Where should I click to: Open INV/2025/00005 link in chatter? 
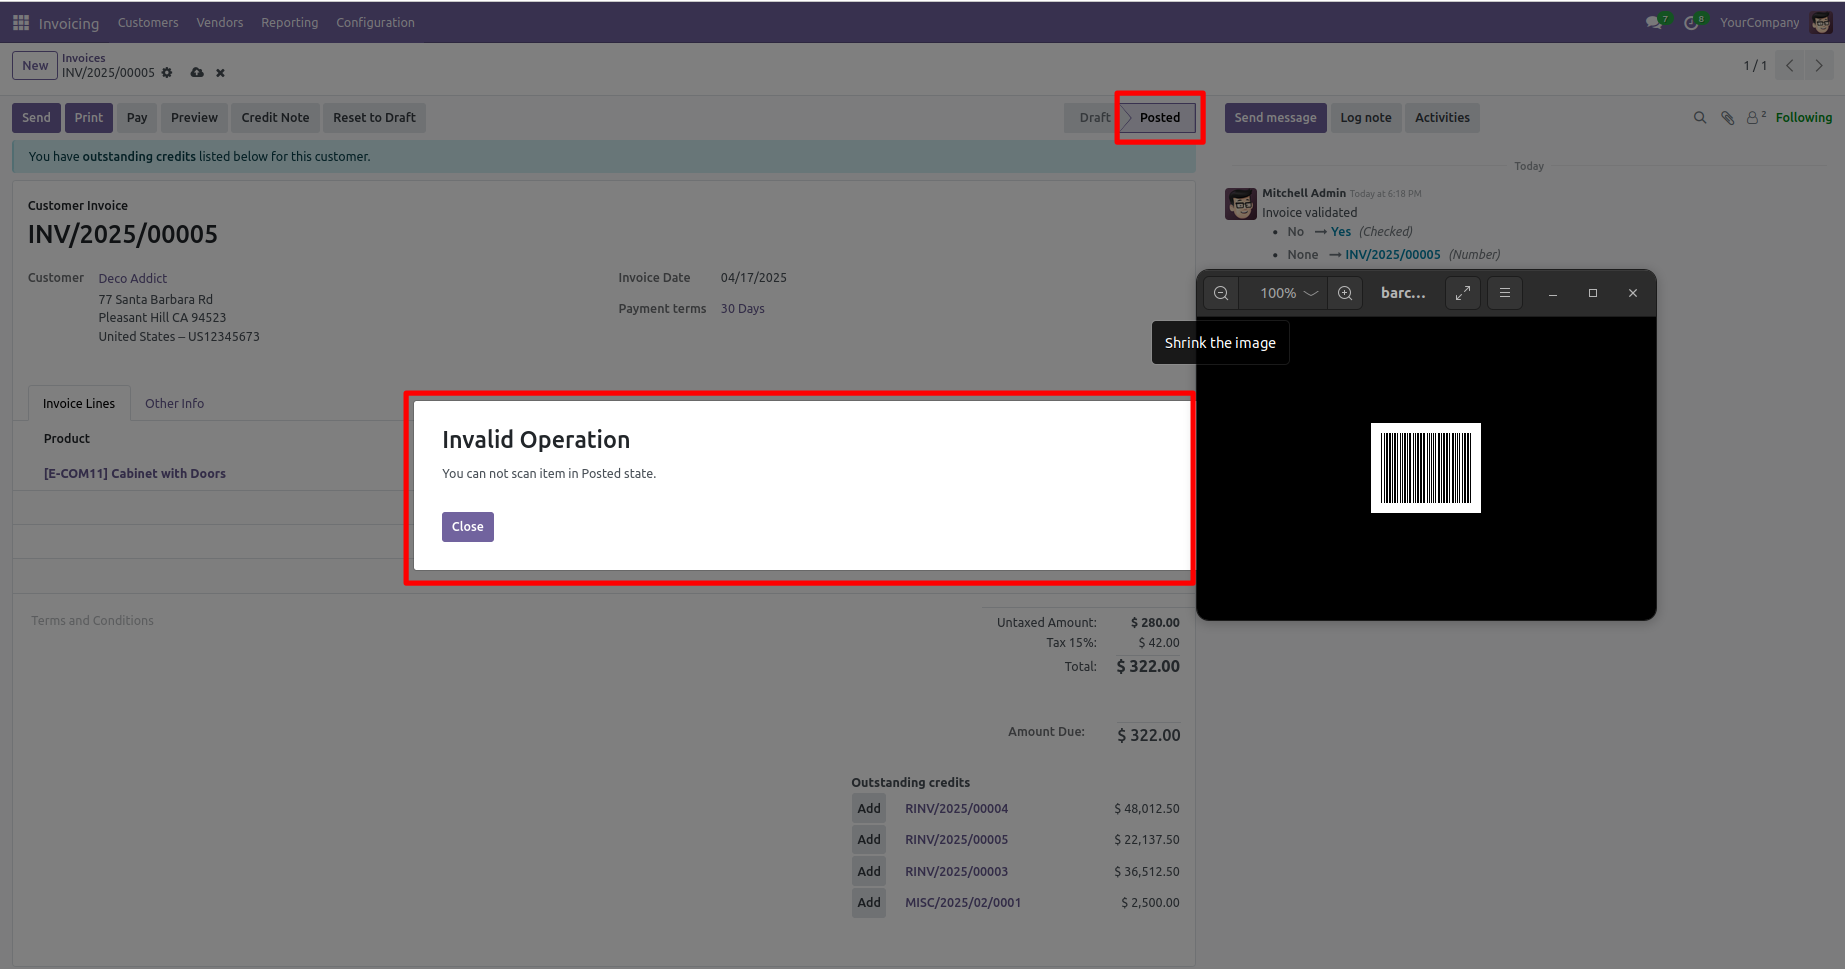tap(1393, 255)
